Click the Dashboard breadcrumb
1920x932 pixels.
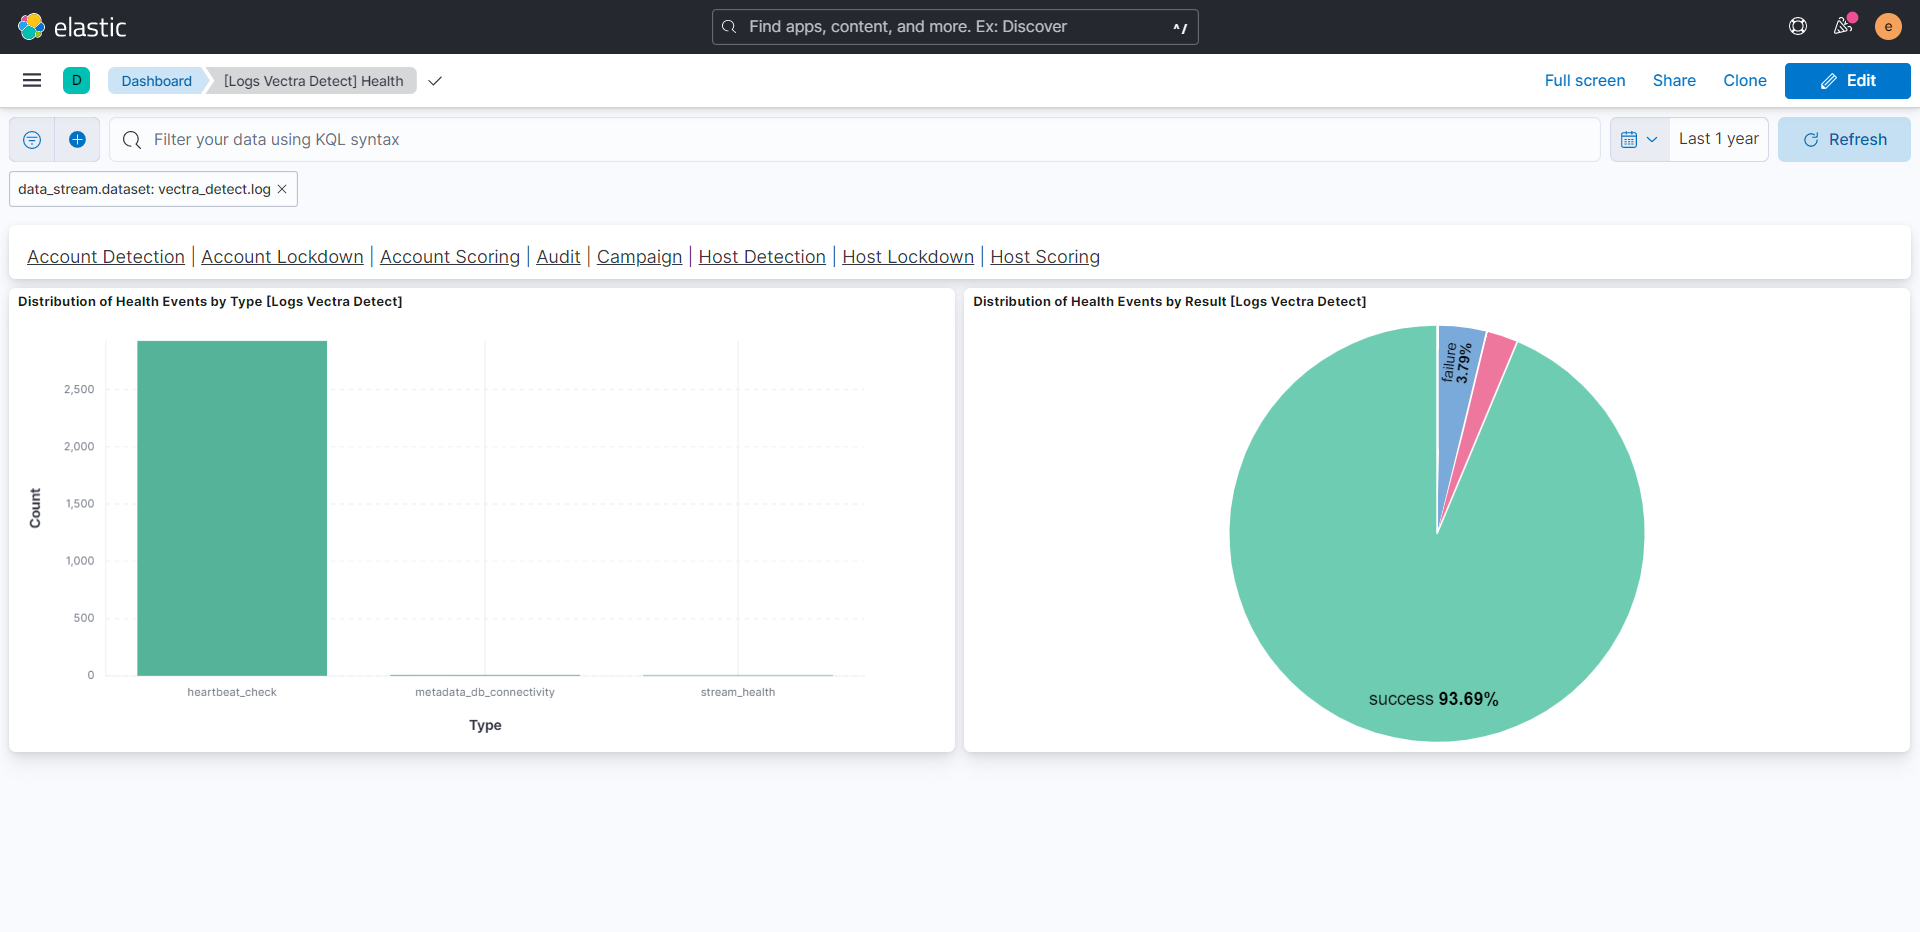(156, 81)
